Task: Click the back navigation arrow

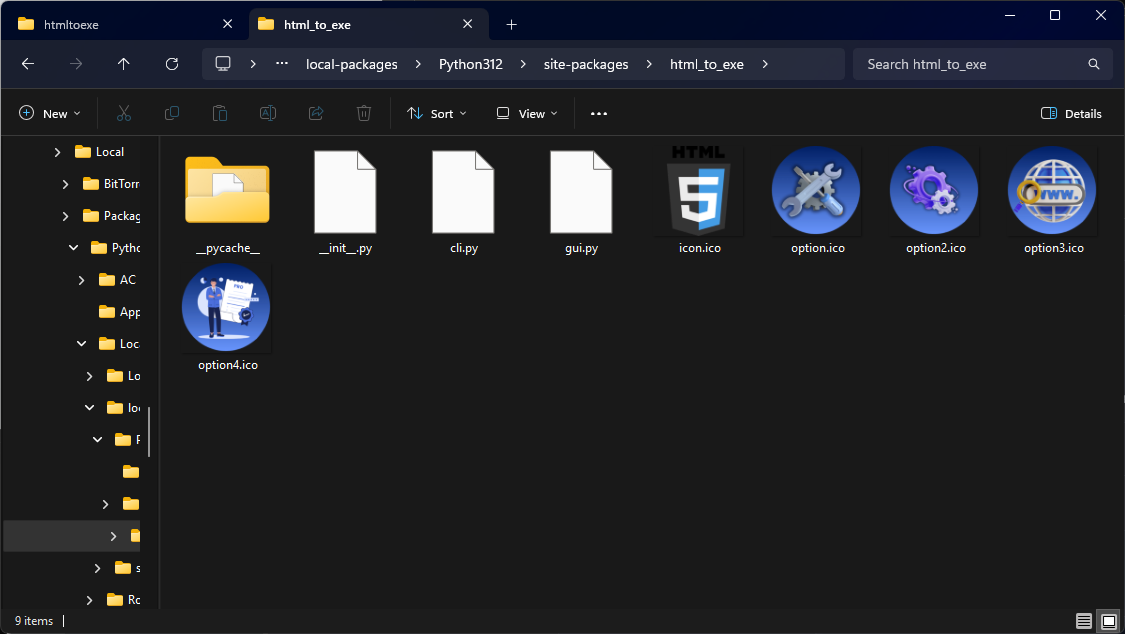Action: click(27, 63)
